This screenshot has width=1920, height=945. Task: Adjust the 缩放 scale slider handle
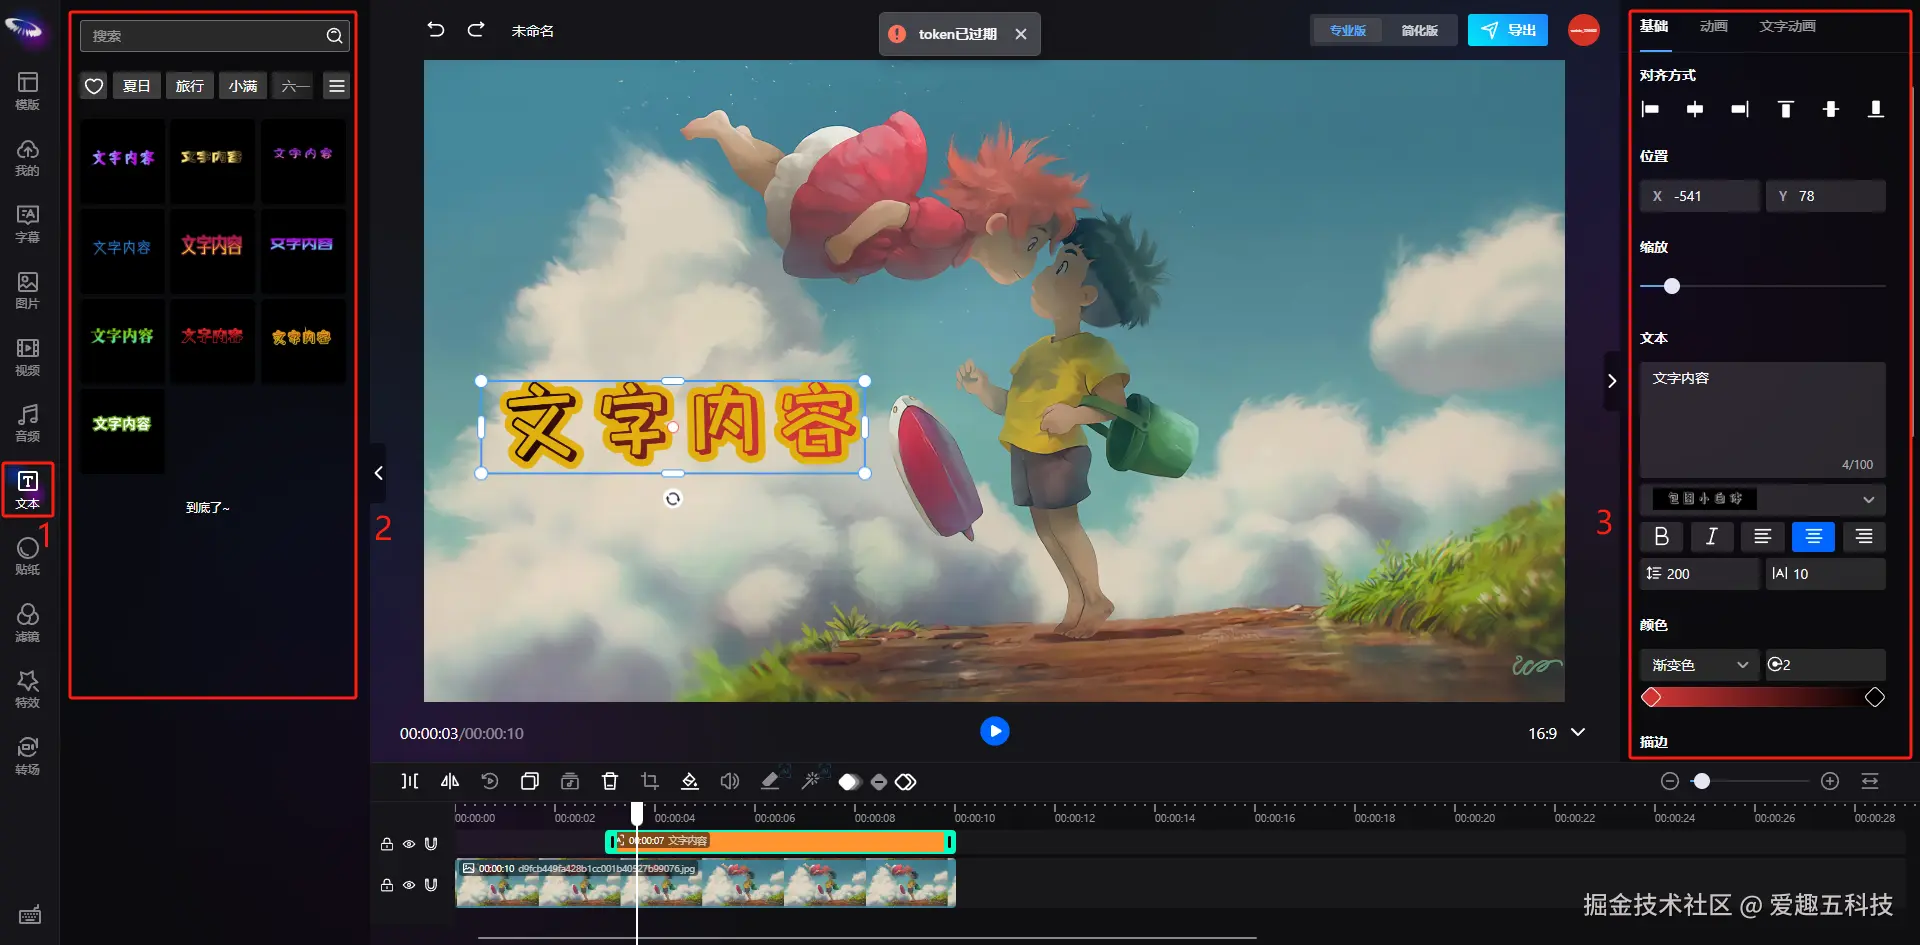1672,286
